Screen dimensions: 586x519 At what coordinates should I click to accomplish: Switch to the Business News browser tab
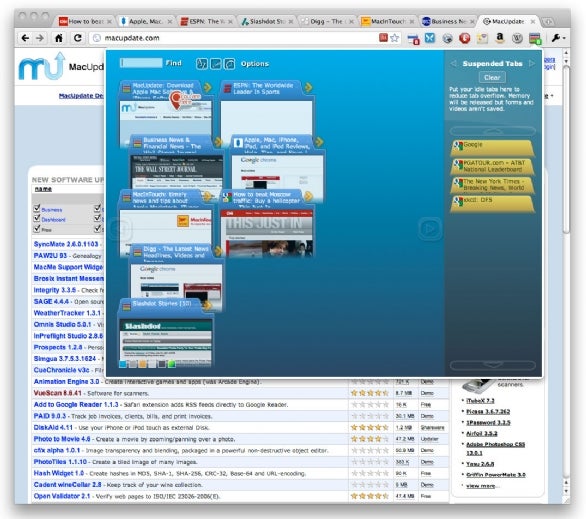[x=447, y=22]
